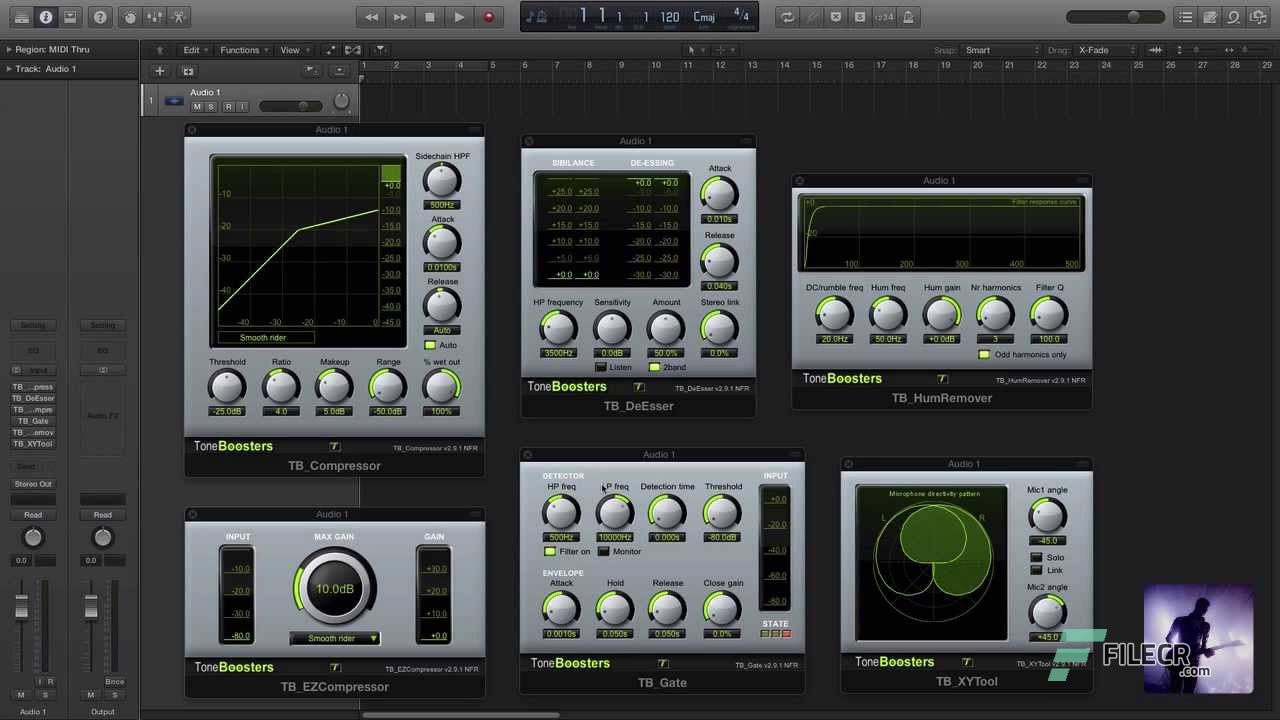Open the Mixer from the toolbar
The width and height of the screenshot is (1280, 720).
[x=154, y=17]
